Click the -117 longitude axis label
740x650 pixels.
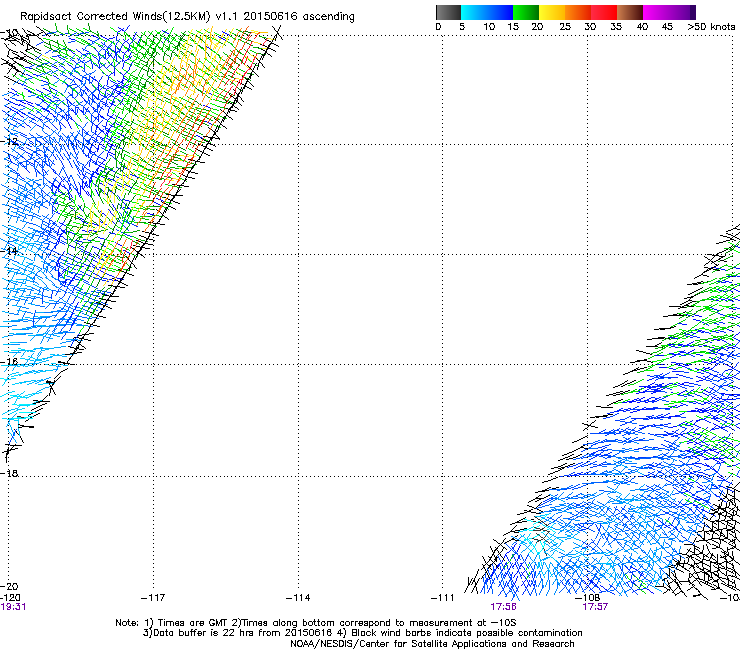pos(153,598)
